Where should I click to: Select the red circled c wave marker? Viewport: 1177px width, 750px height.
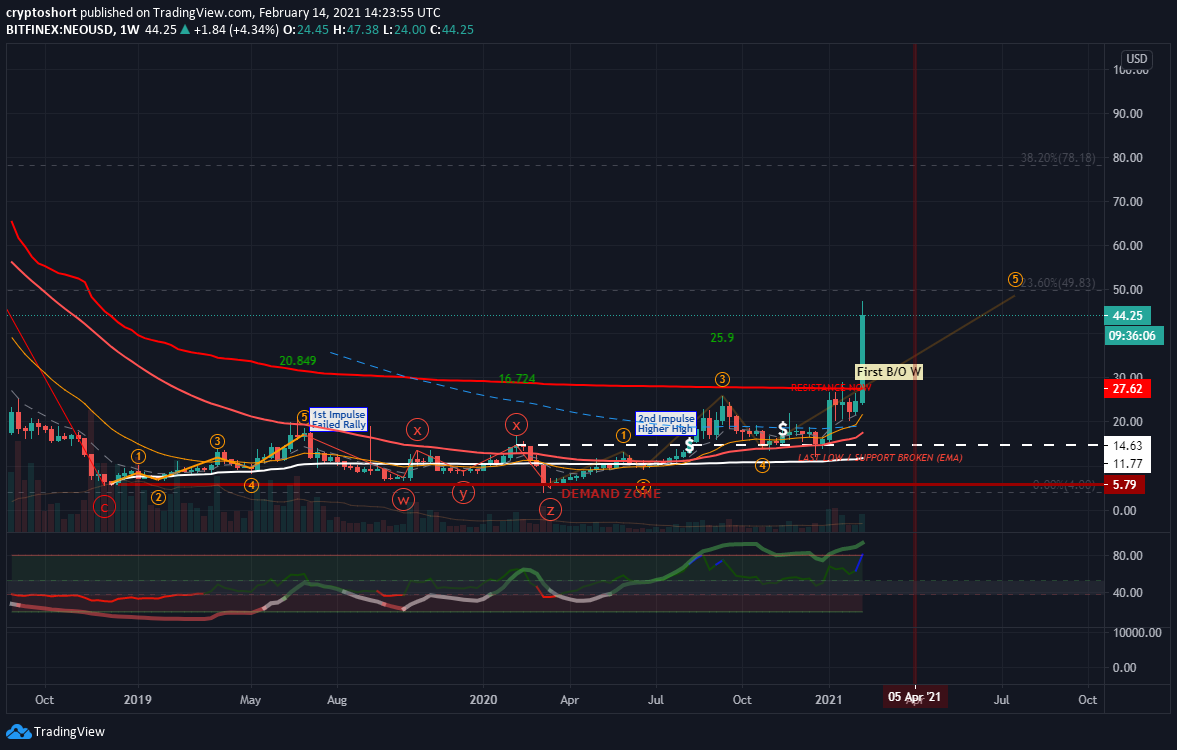[104, 508]
